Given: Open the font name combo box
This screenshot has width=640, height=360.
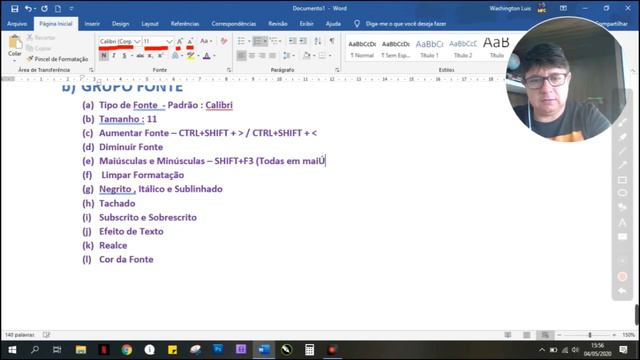Looking at the screenshot, I should (x=120, y=42).
